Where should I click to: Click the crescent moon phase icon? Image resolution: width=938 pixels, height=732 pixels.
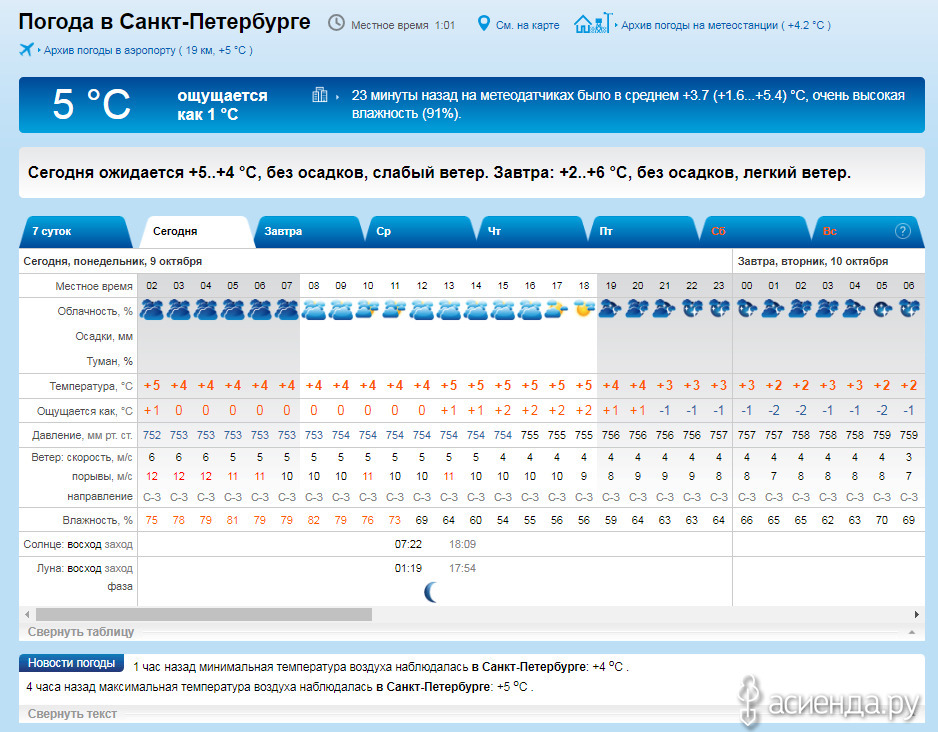(x=431, y=592)
